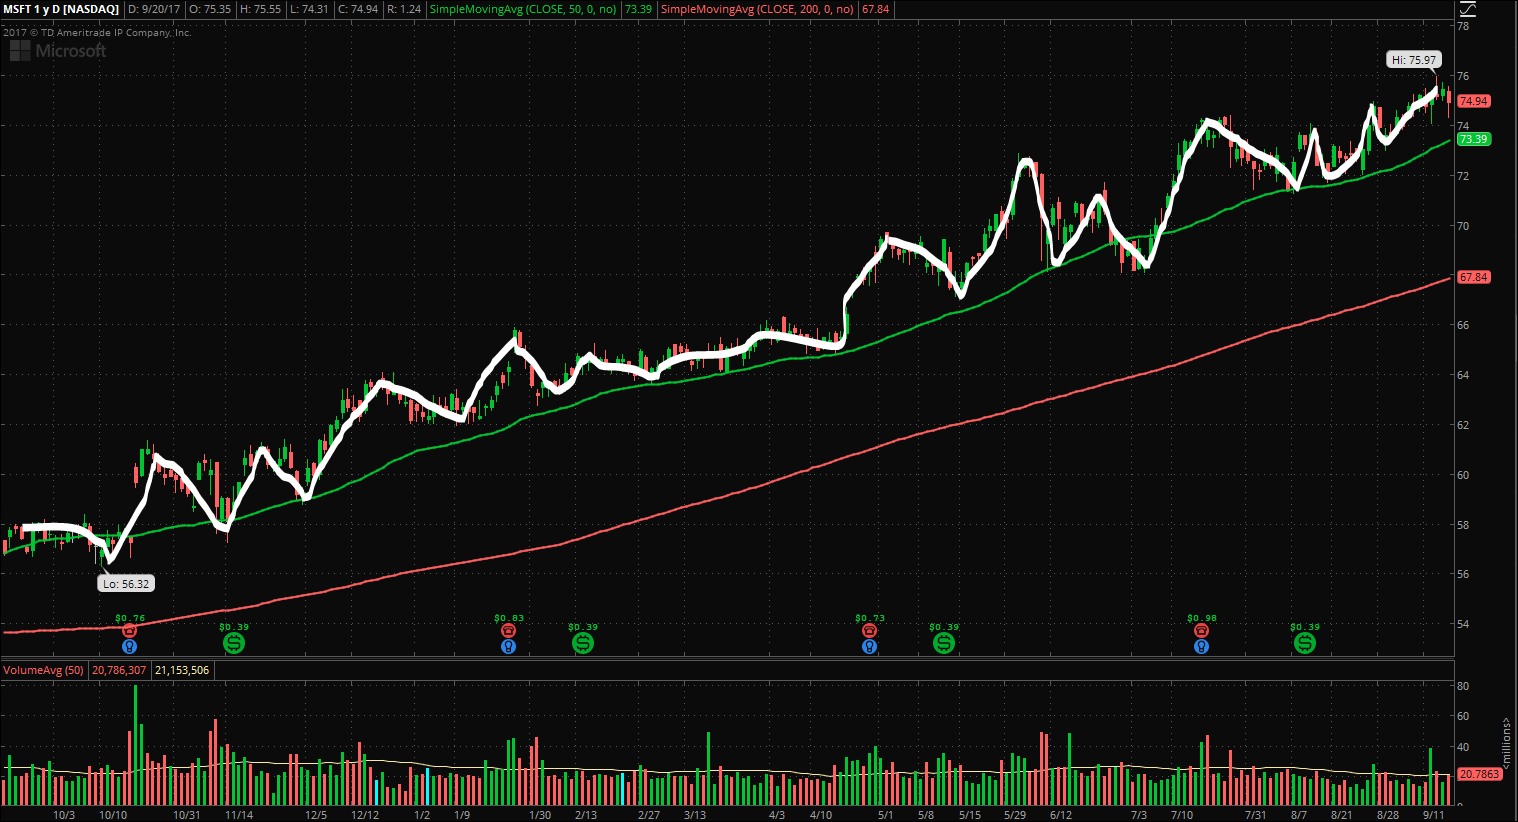Click the C: 74.94 close value
Image resolution: width=1518 pixels, height=822 pixels.
click(x=358, y=9)
